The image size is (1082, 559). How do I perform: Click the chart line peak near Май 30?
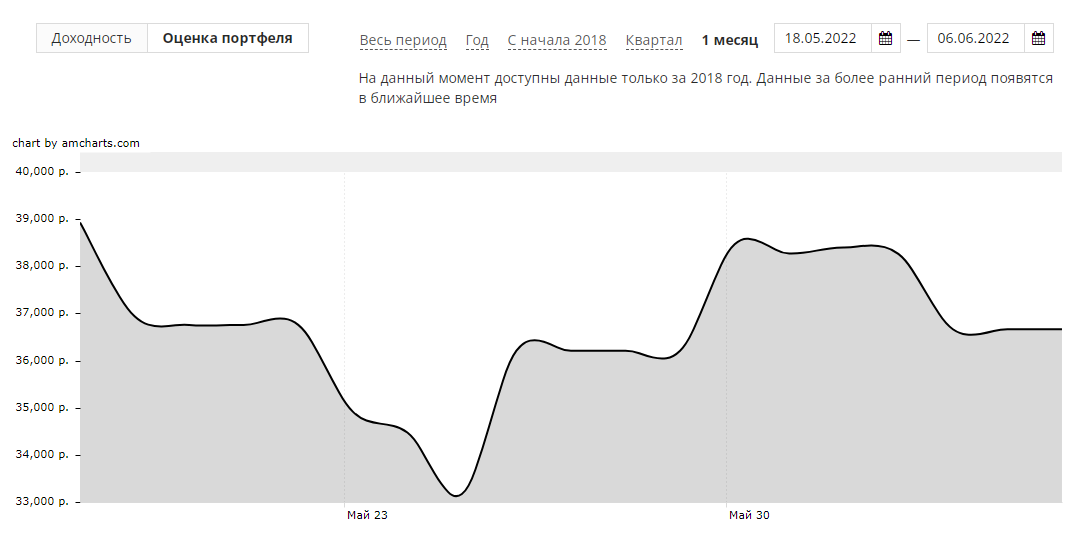coord(747,239)
